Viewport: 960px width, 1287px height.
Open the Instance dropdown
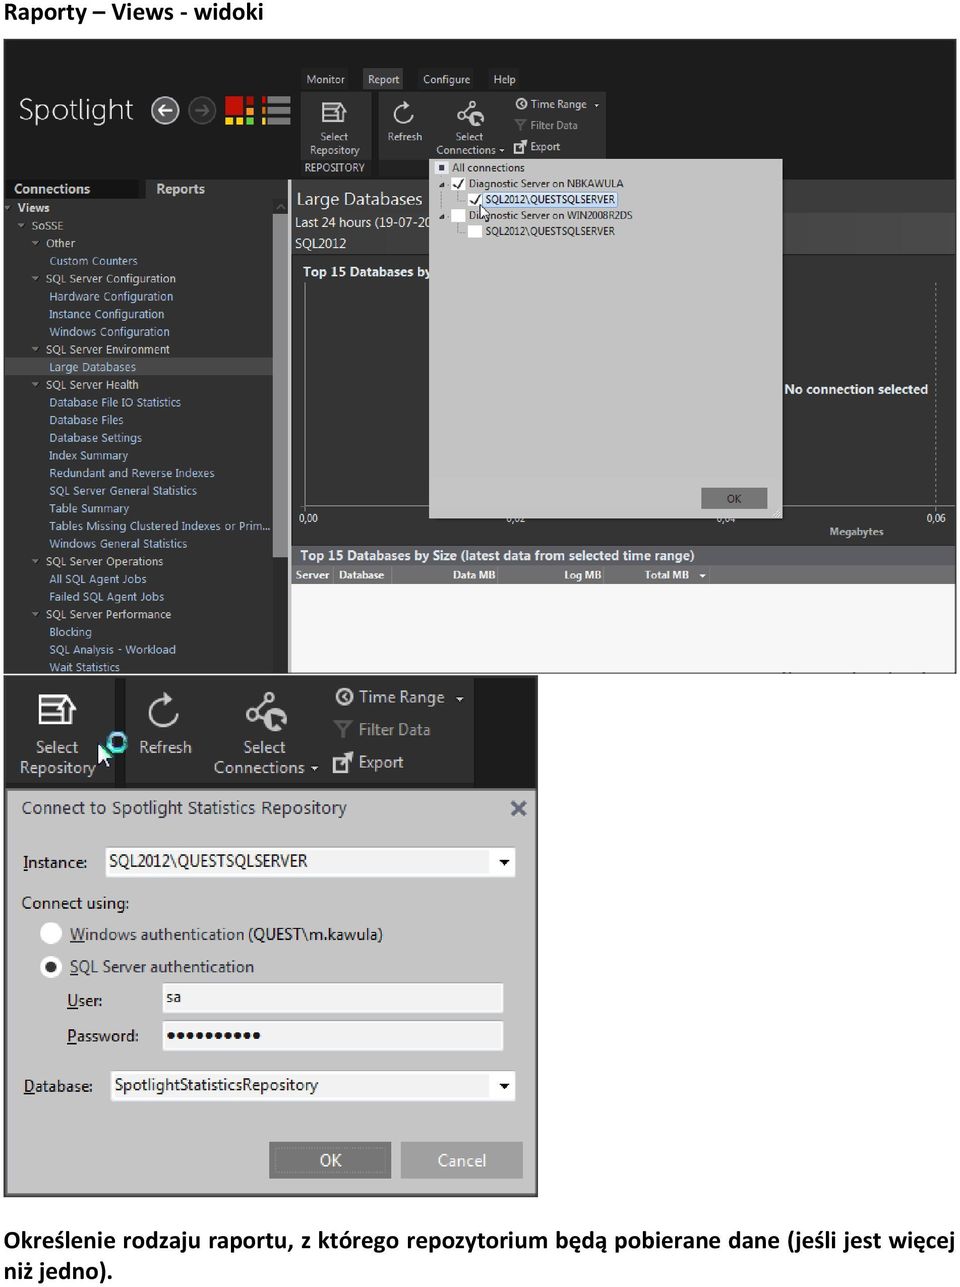pyautogui.click(x=504, y=862)
